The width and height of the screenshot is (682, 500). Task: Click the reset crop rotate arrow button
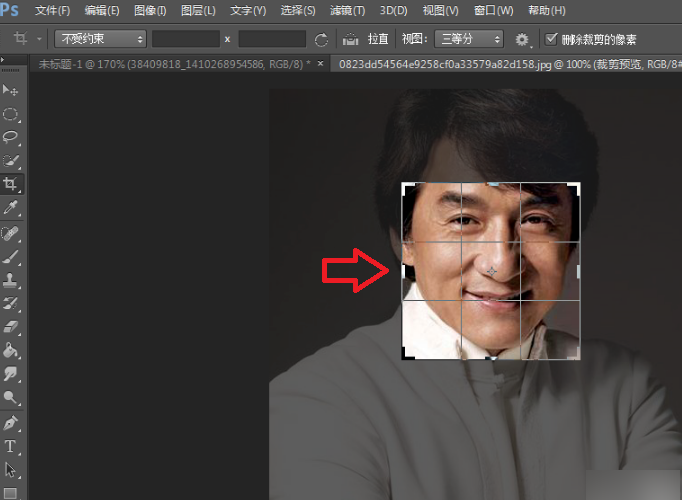click(x=321, y=40)
